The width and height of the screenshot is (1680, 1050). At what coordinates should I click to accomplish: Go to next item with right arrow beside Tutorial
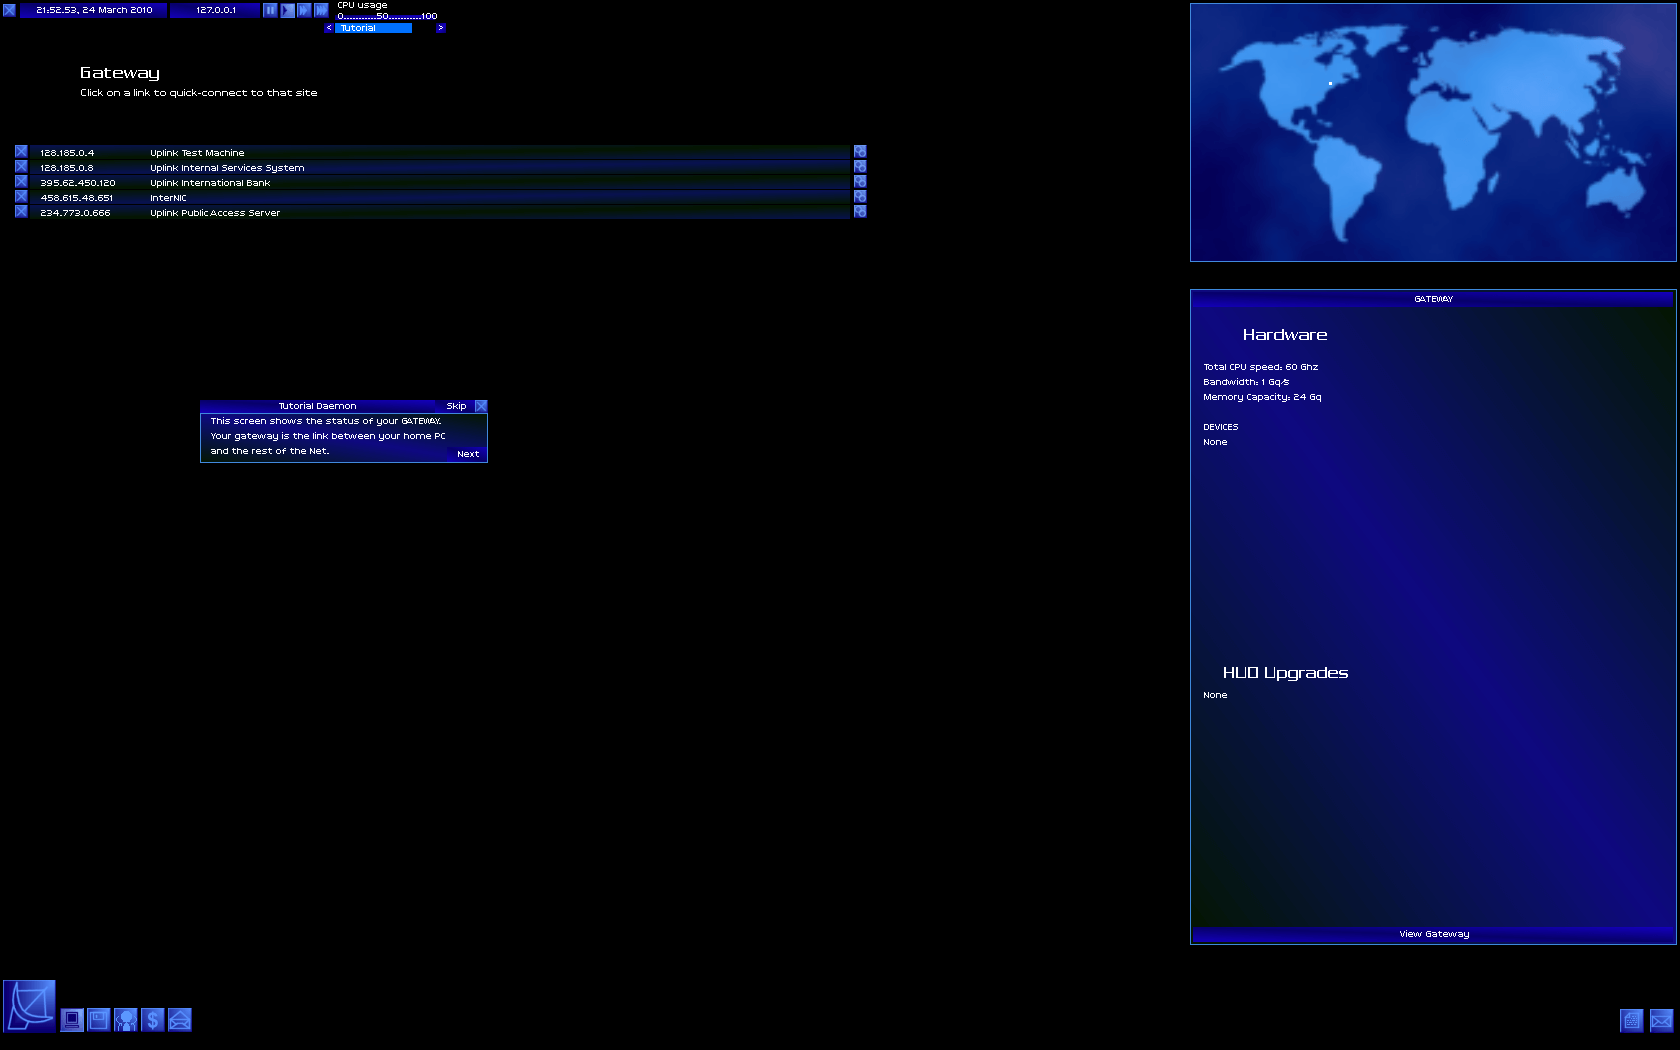[x=440, y=28]
